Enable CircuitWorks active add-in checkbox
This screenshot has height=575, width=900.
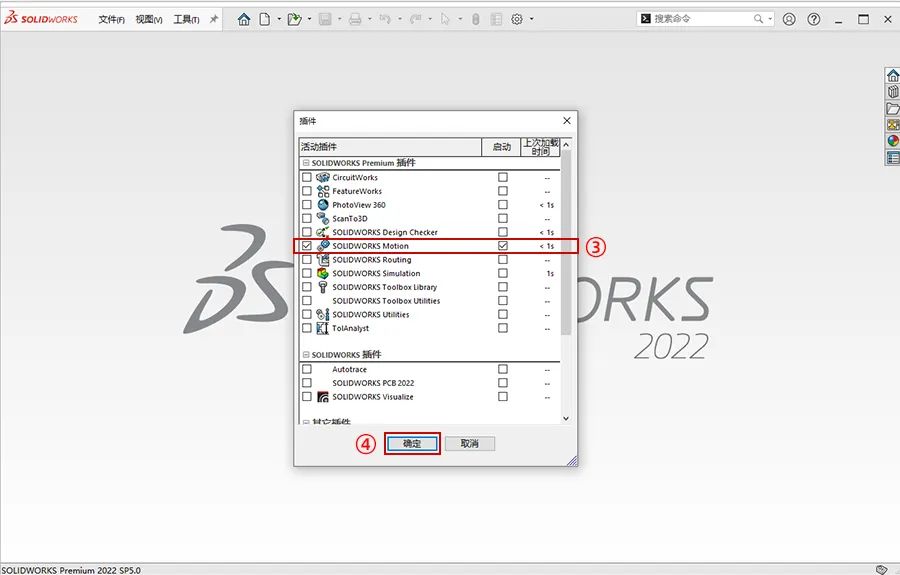307,177
